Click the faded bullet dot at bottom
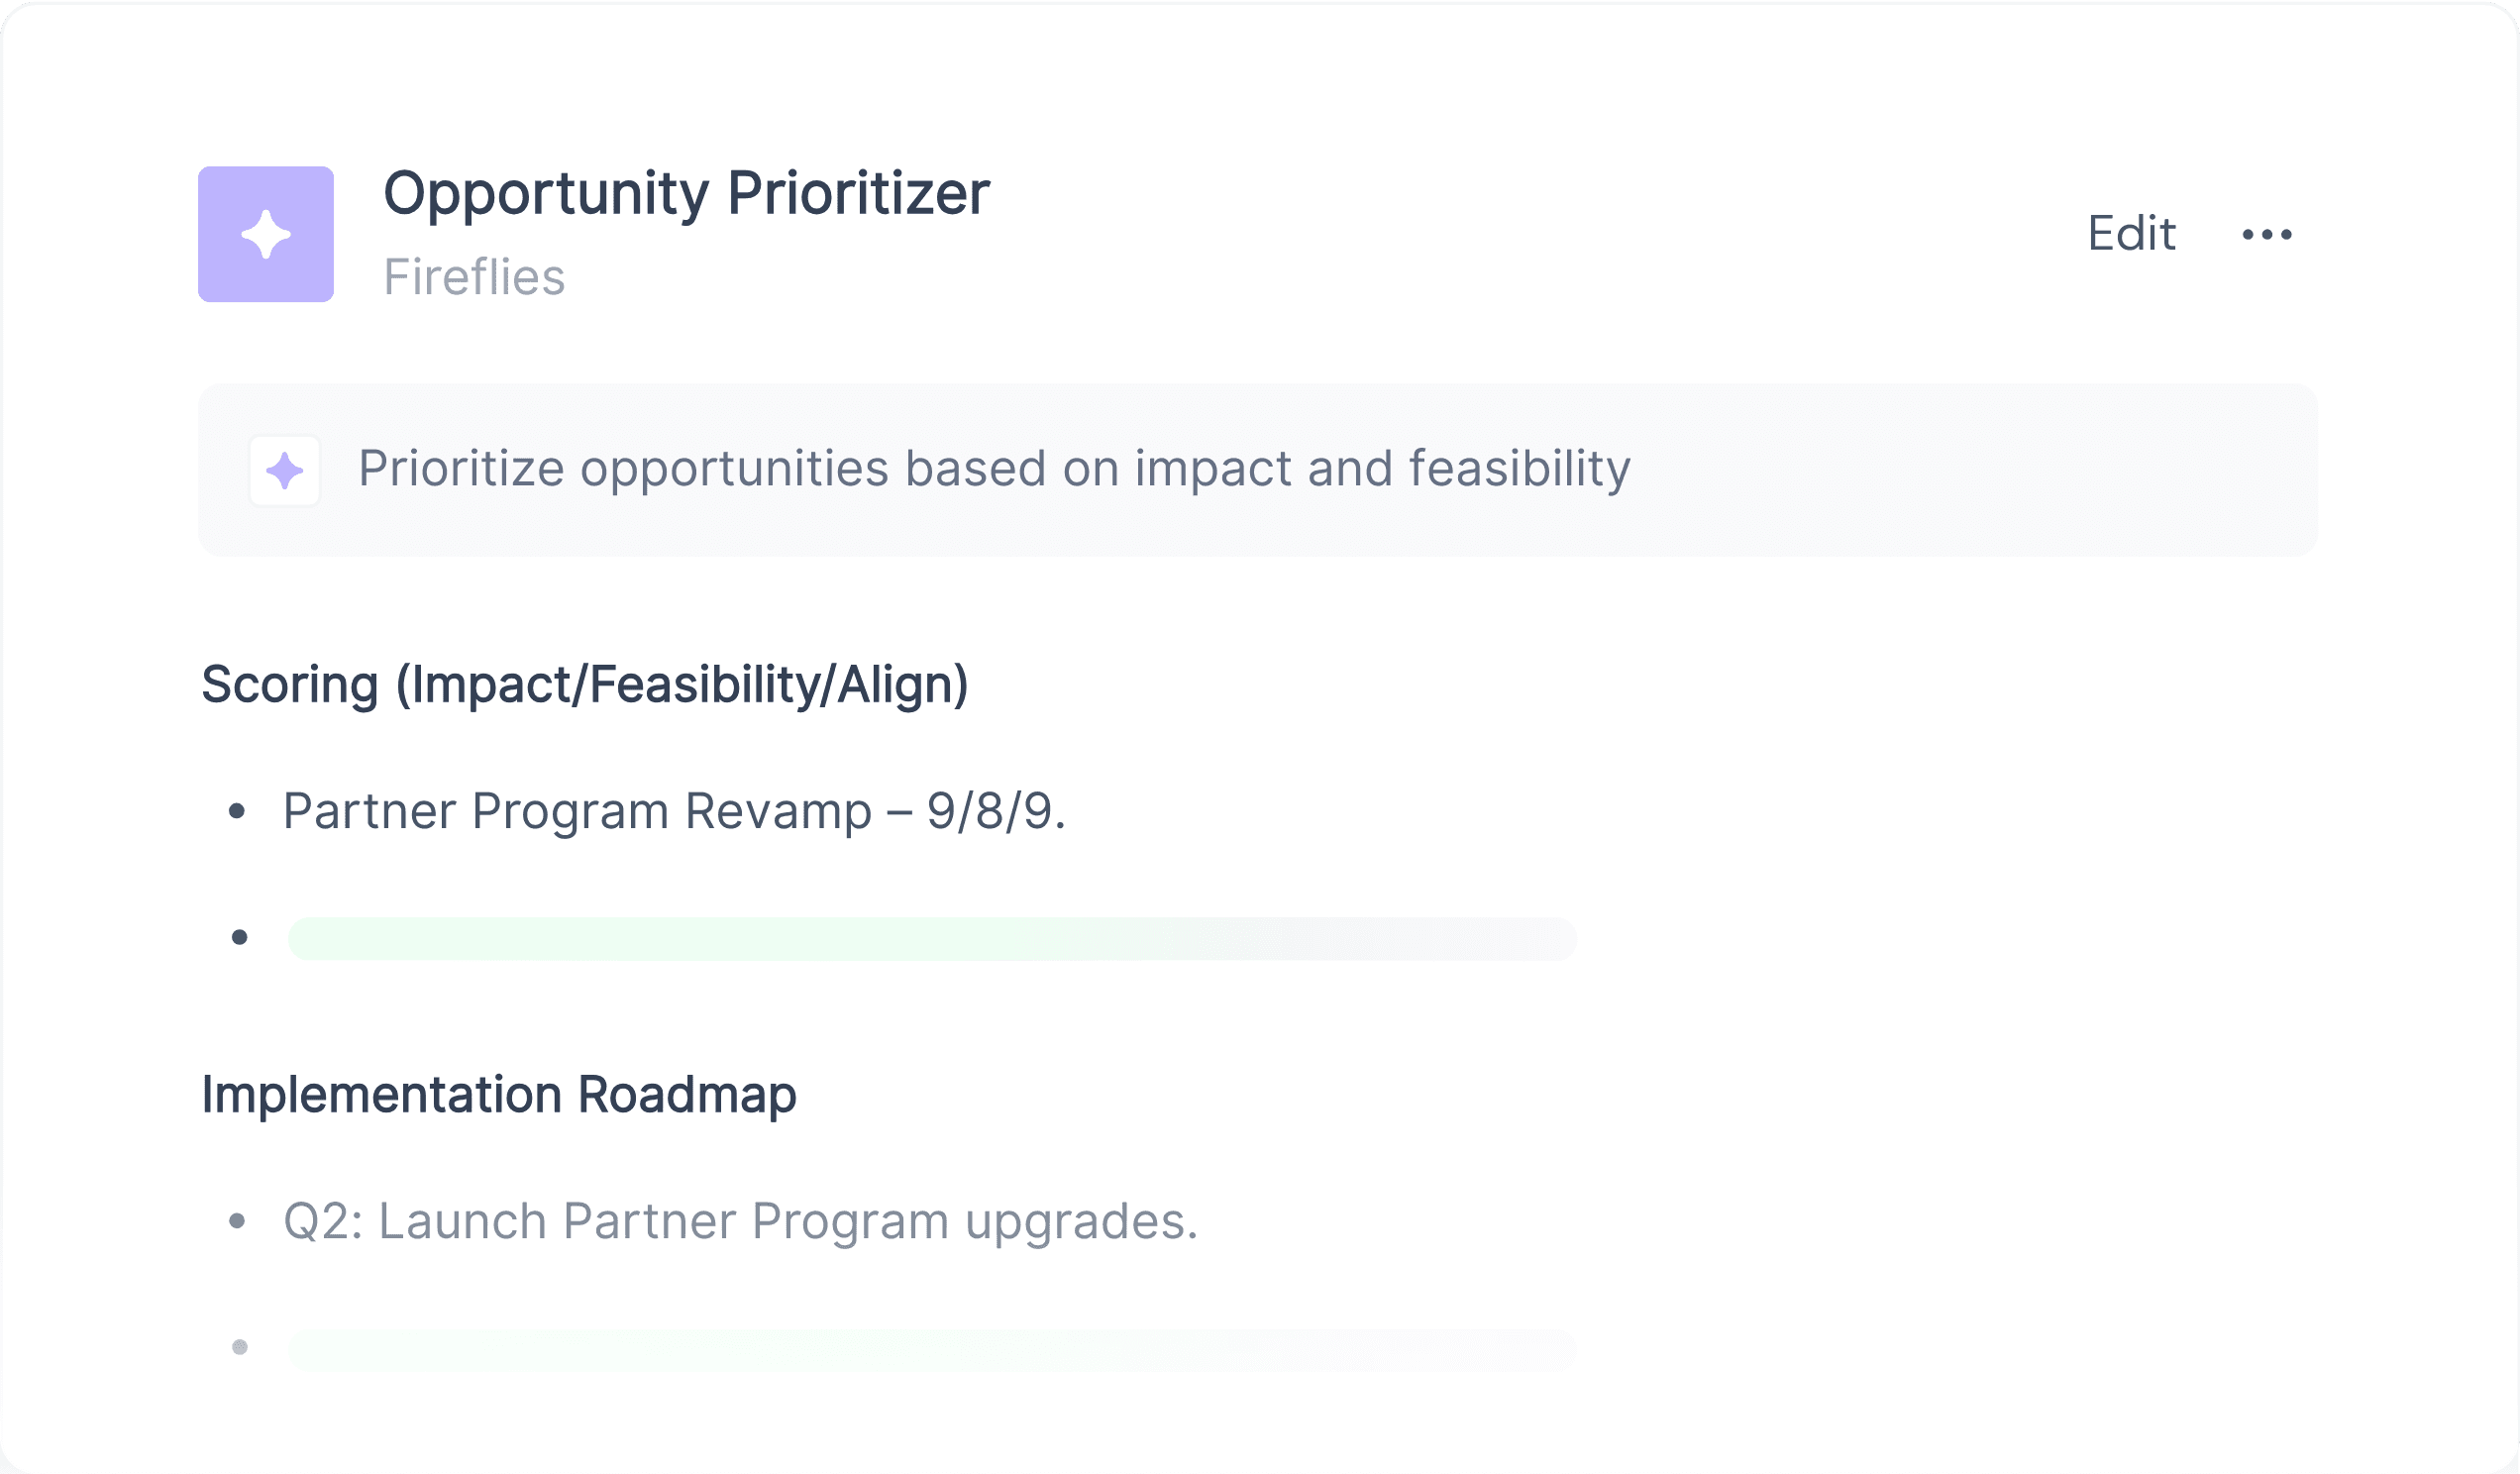The height and width of the screenshot is (1474, 2520). (x=240, y=1347)
